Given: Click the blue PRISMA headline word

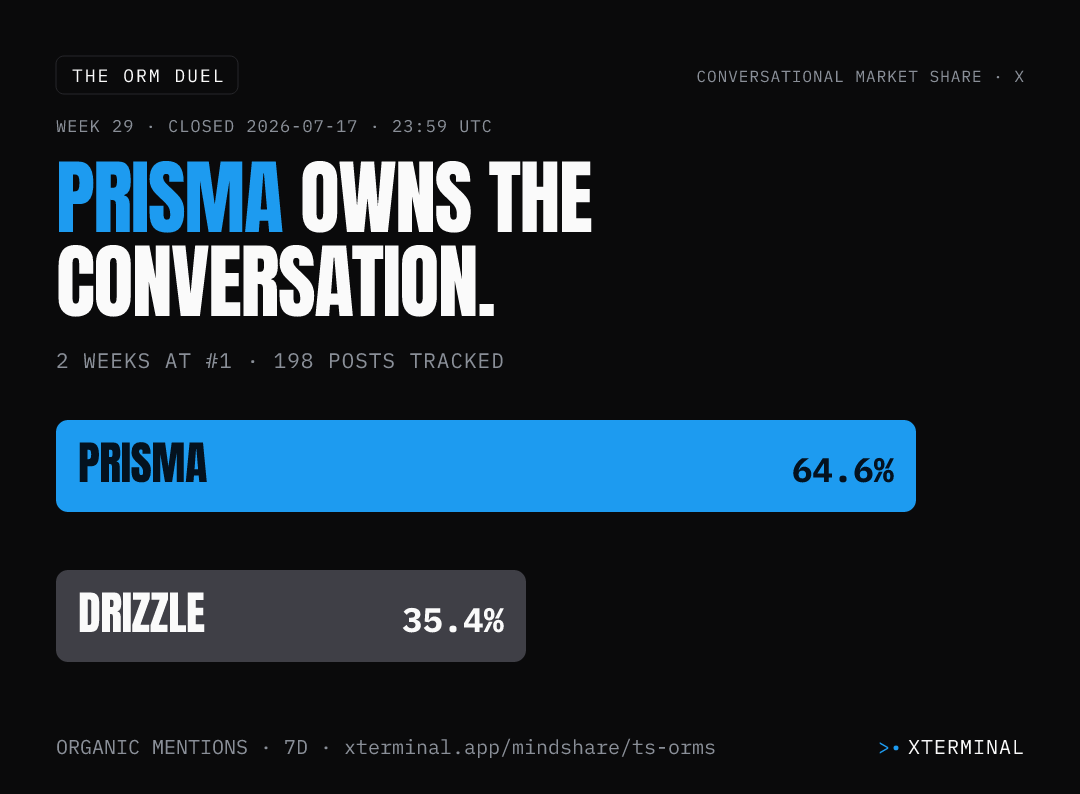Looking at the screenshot, I should (169, 198).
